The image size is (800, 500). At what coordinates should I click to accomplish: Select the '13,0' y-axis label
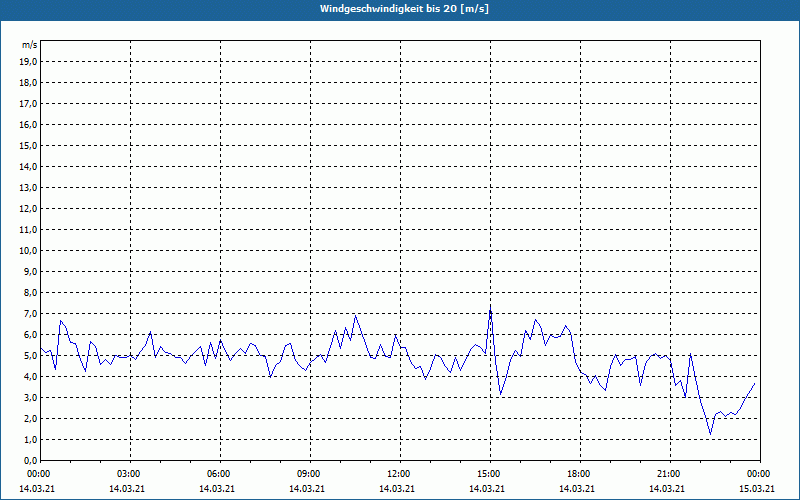[29, 188]
